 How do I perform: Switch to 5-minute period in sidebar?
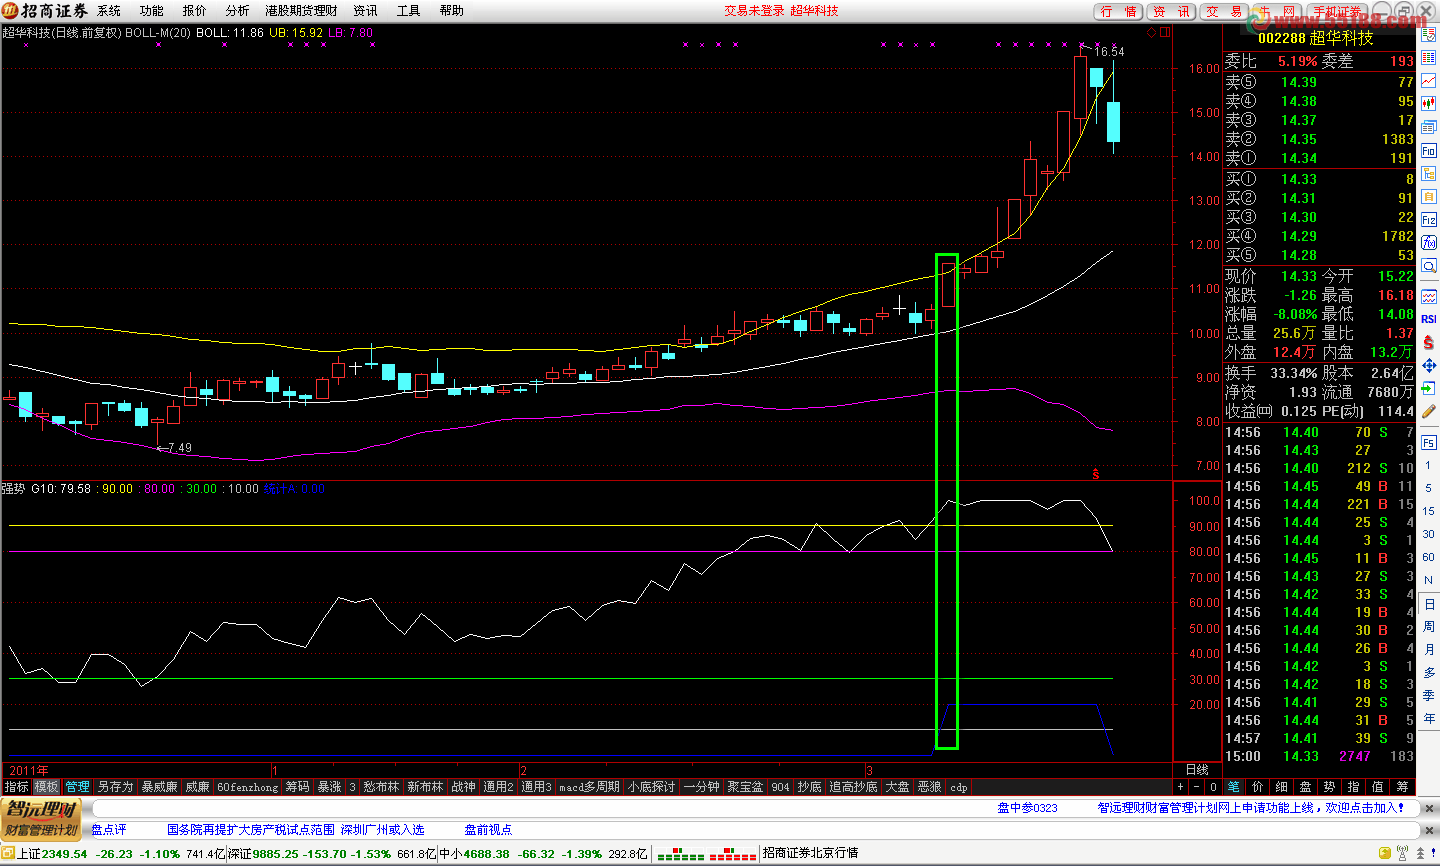point(1428,489)
